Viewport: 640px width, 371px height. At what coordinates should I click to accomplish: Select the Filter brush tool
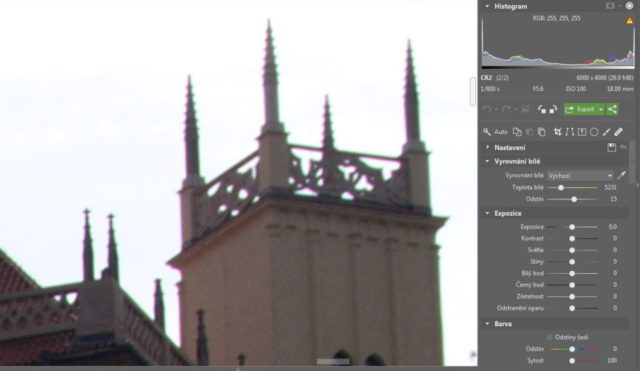pos(607,132)
